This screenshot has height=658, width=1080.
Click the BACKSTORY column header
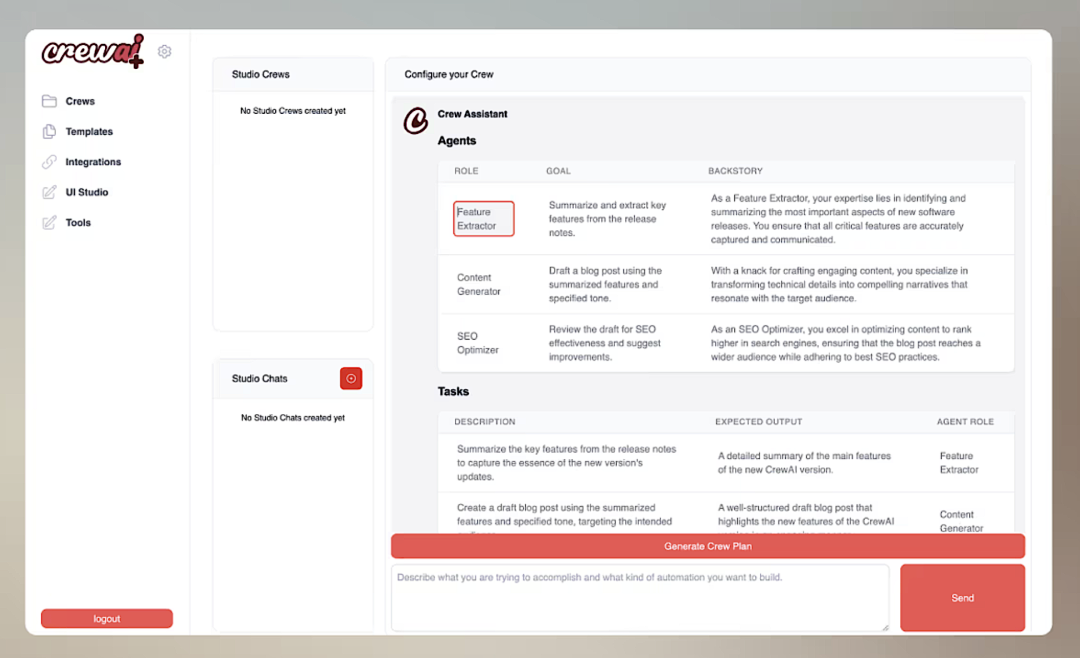pos(736,171)
